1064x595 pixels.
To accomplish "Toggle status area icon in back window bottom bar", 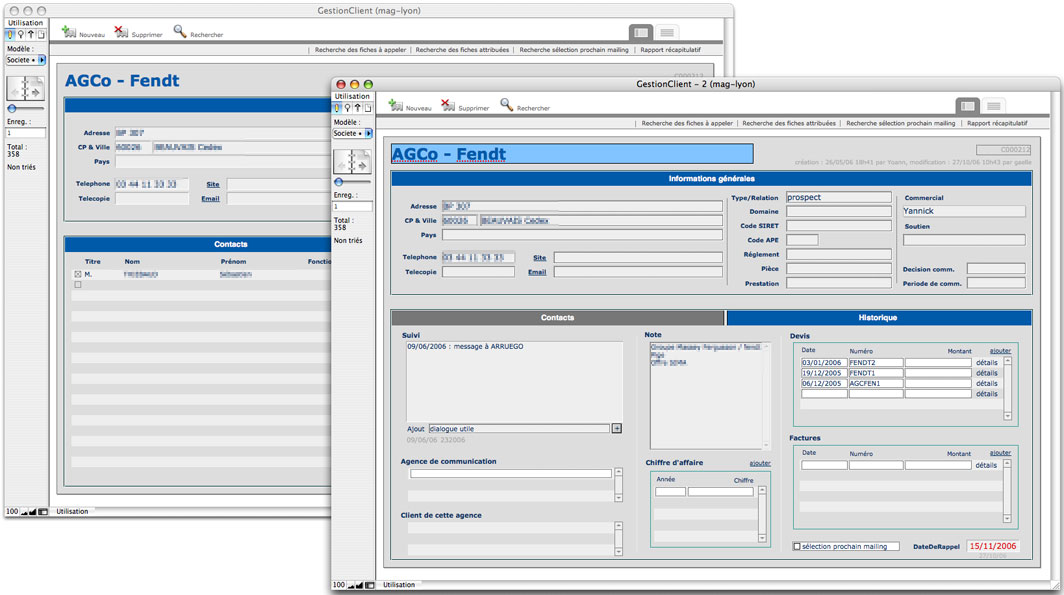I will [43, 512].
